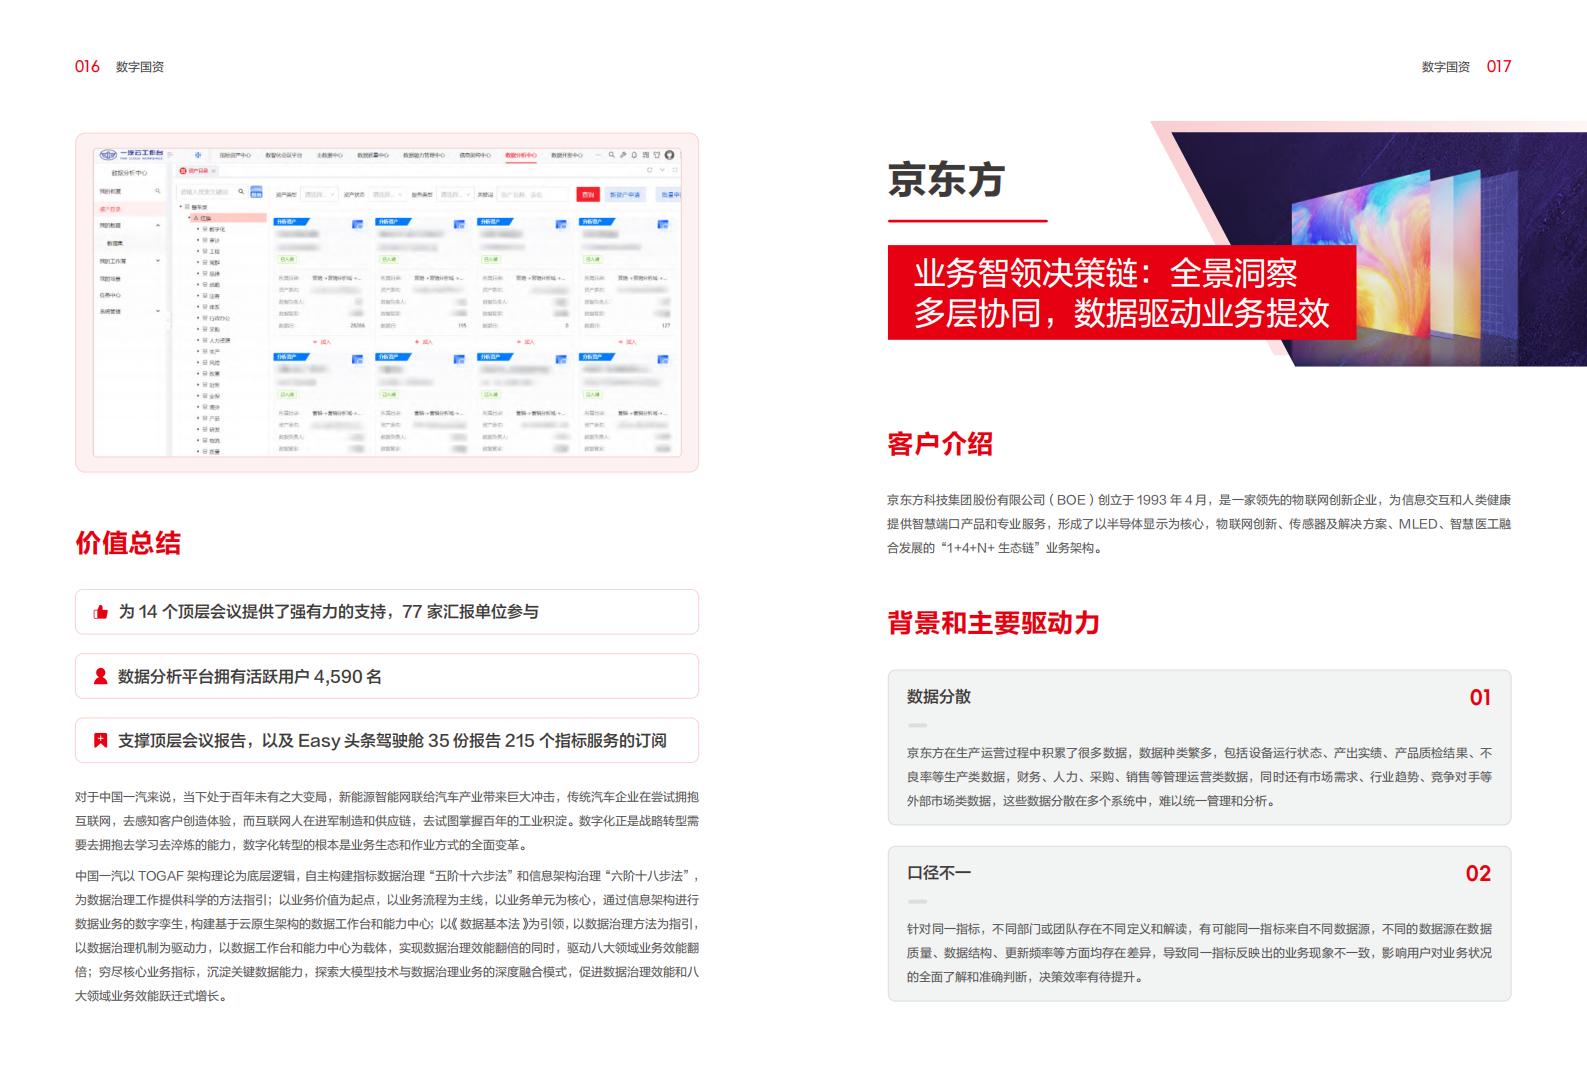Select the 数字化 node in the asset tree
The image size is (1587, 1077).
click(217, 229)
